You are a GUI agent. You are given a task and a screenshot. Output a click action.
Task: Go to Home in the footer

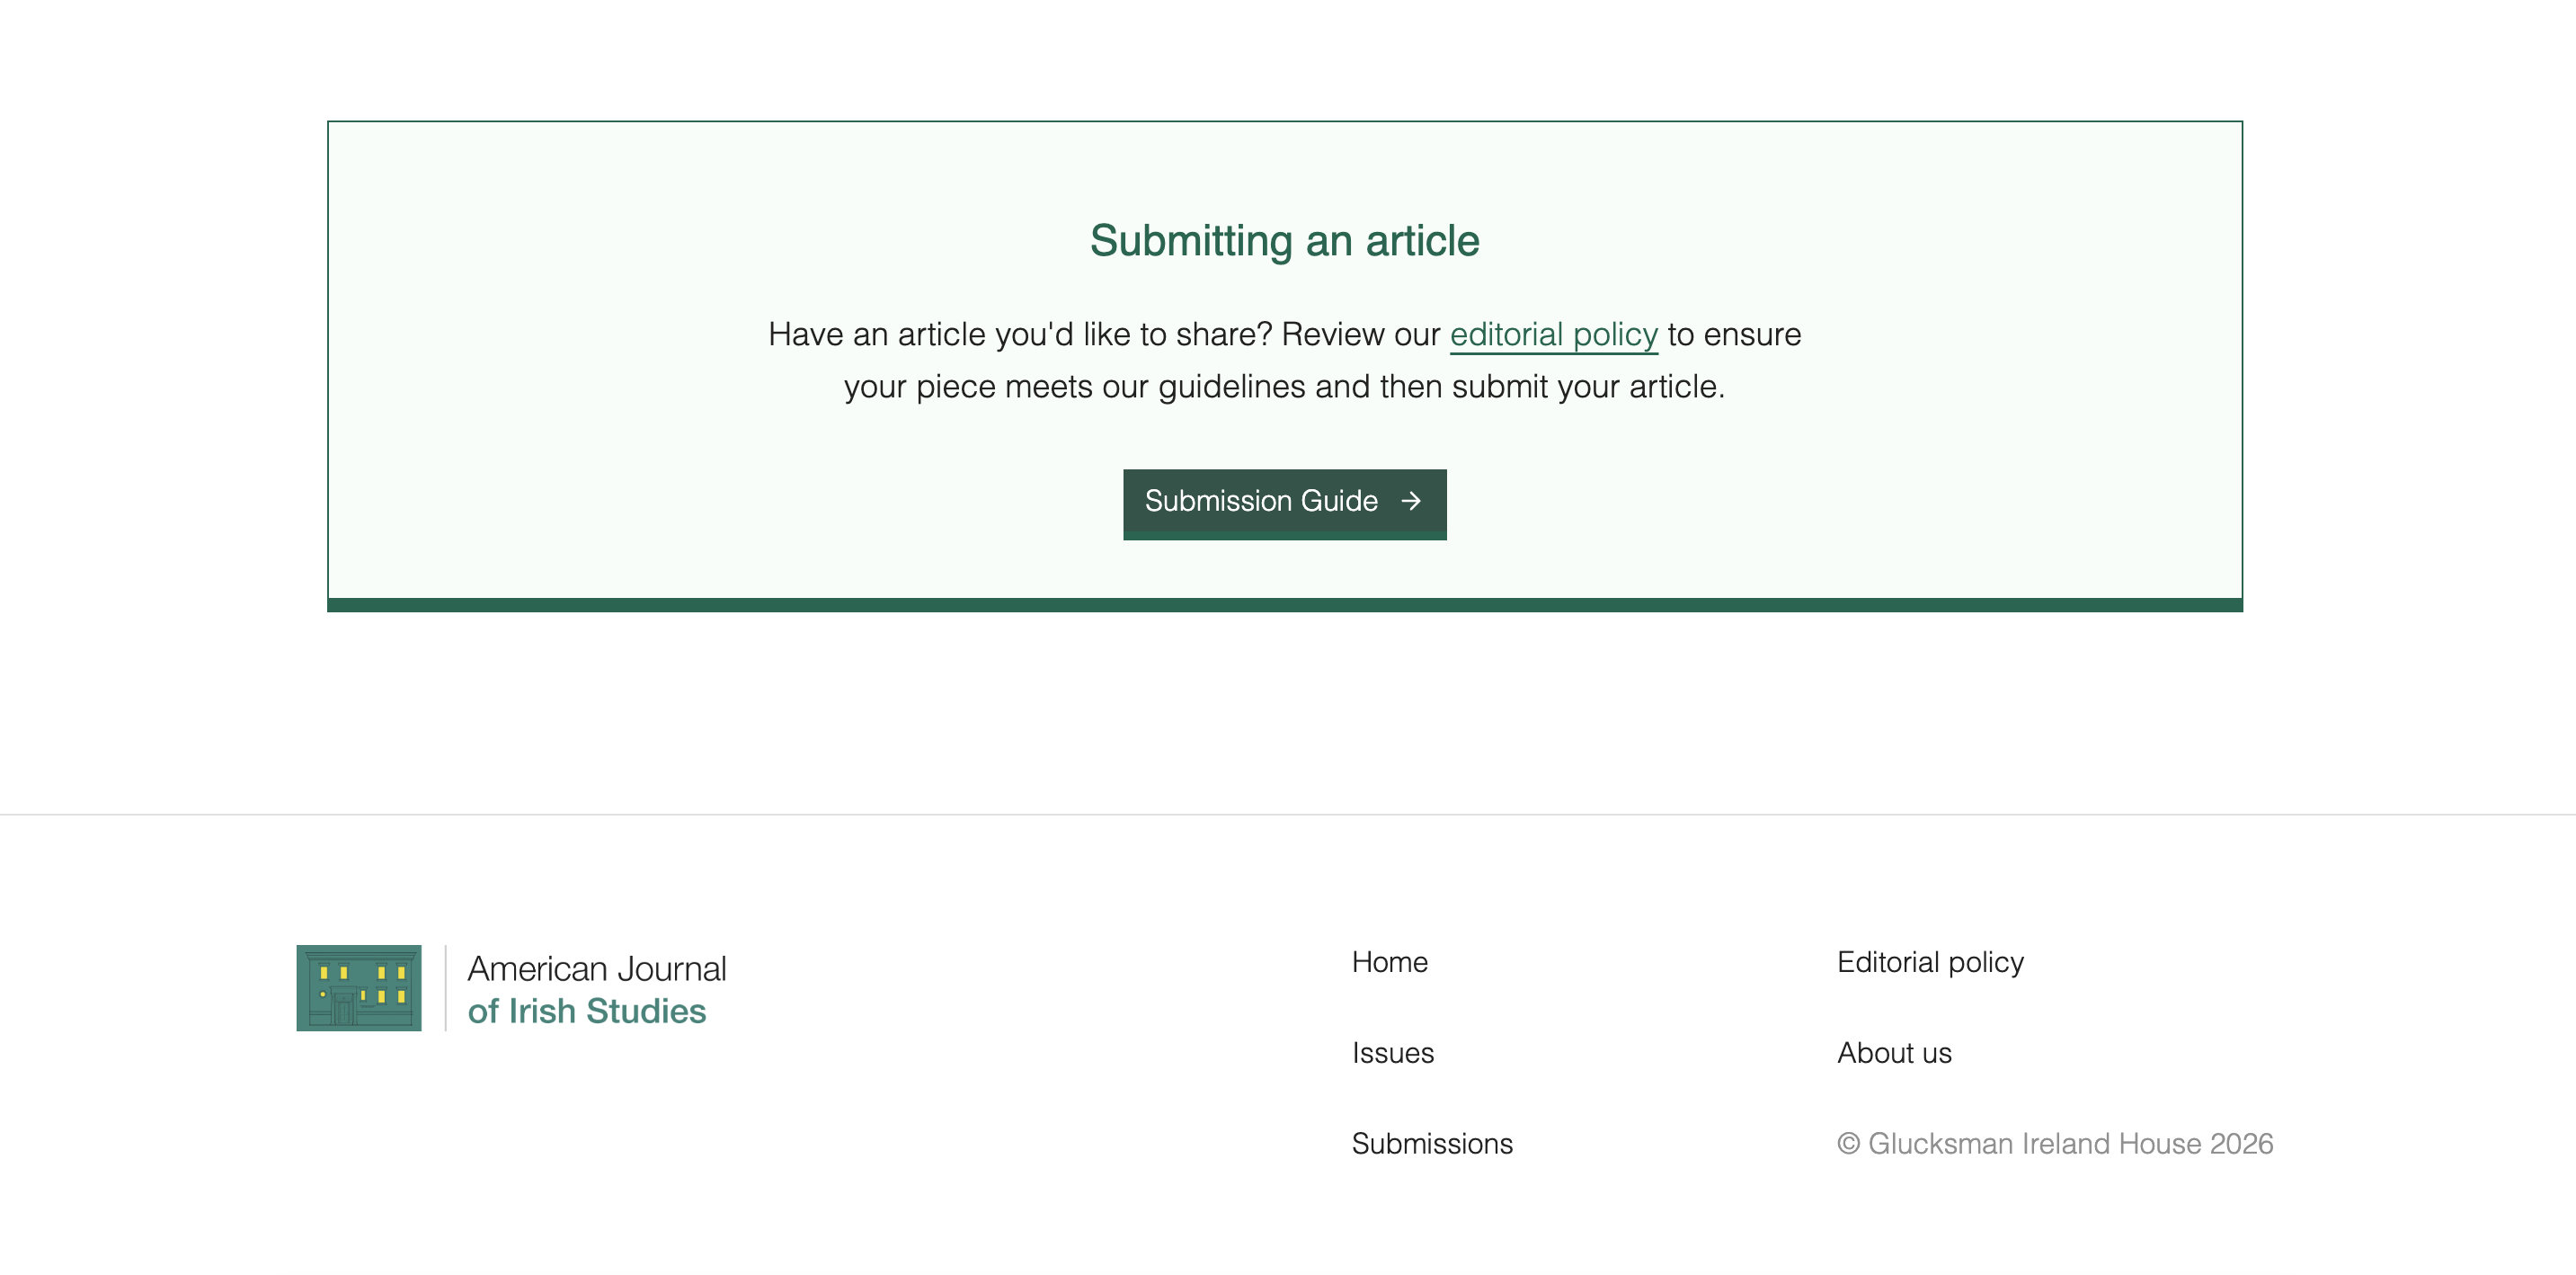point(1389,962)
